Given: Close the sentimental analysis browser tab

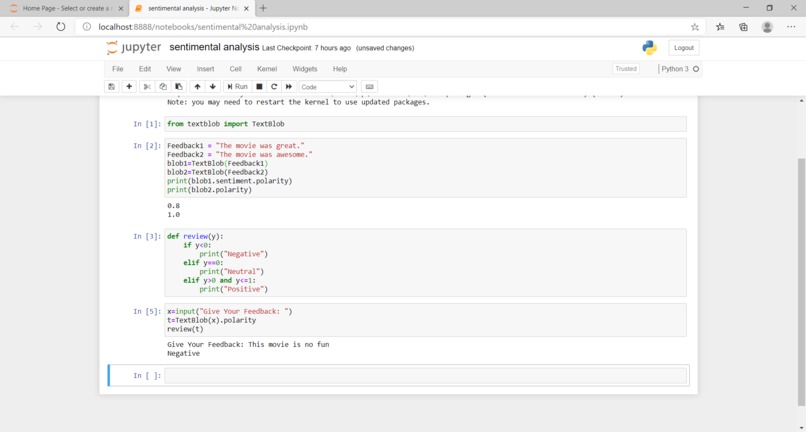Looking at the screenshot, I should click(246, 8).
